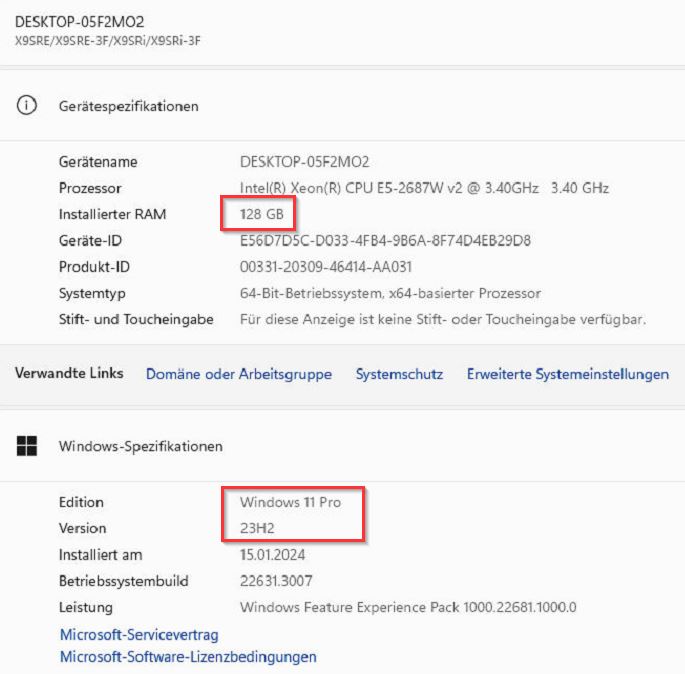The image size is (685, 674).
Task: Click the DESKTOP-05F2MO2 title at top
Action: pos(80,21)
